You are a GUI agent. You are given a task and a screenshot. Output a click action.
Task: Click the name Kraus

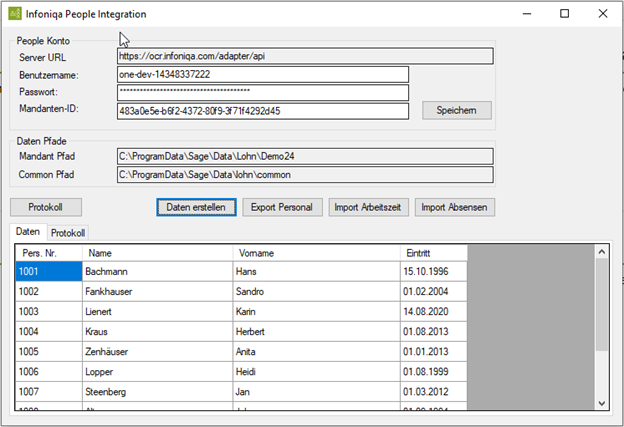tap(96, 331)
